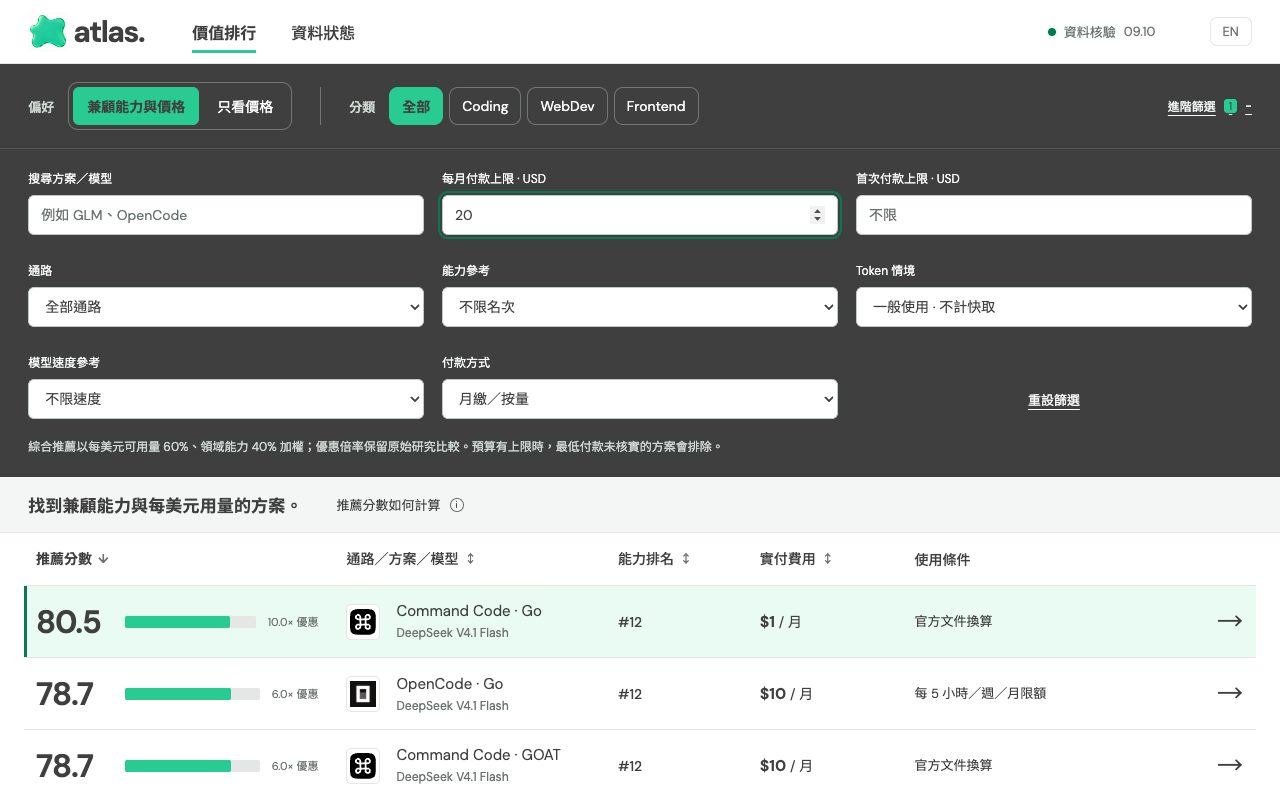Image resolution: width=1280 pixels, height=800 pixels.
Task: Open the 通路 dropdown showing 全部通路
Action: coord(226,307)
